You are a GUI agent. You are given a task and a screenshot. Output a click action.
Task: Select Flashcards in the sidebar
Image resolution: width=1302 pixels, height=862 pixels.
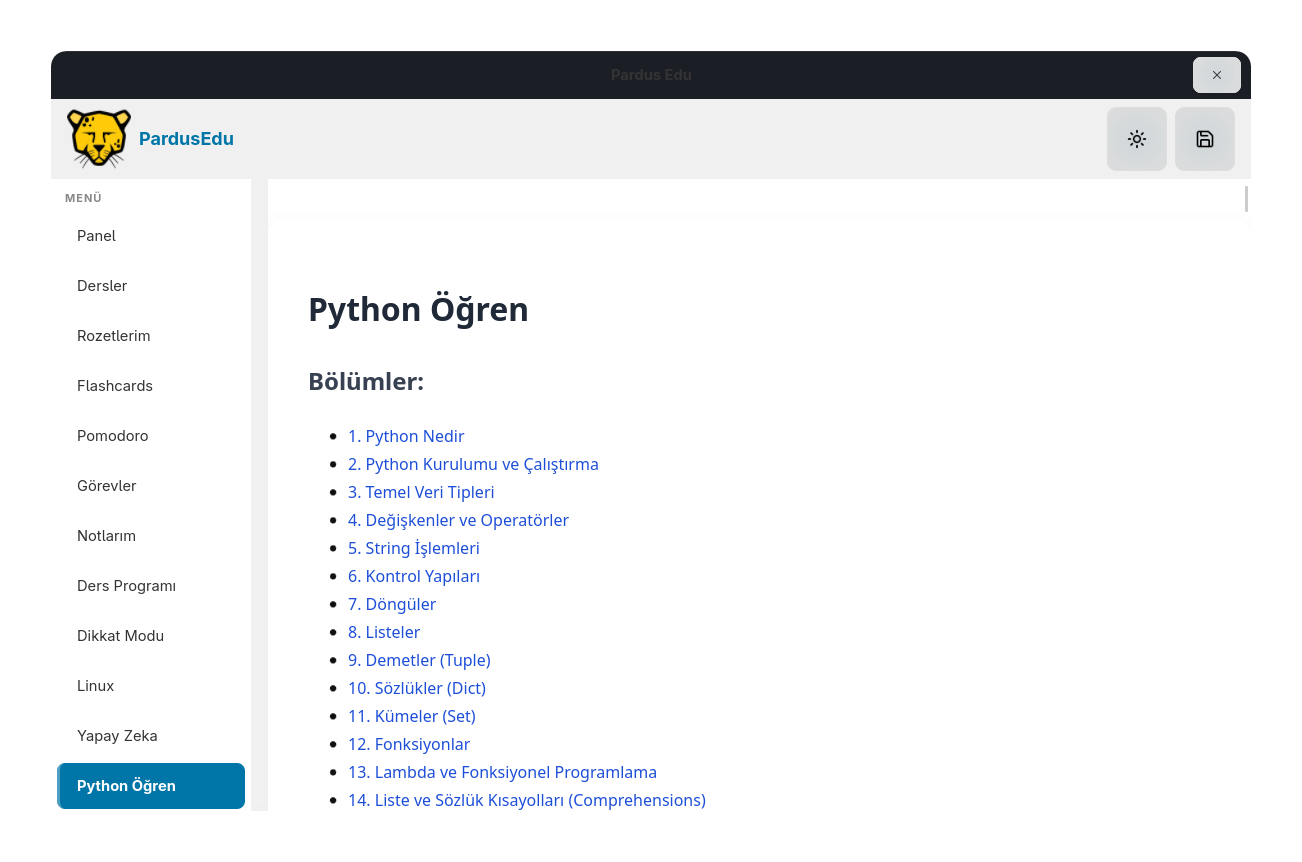(x=151, y=386)
